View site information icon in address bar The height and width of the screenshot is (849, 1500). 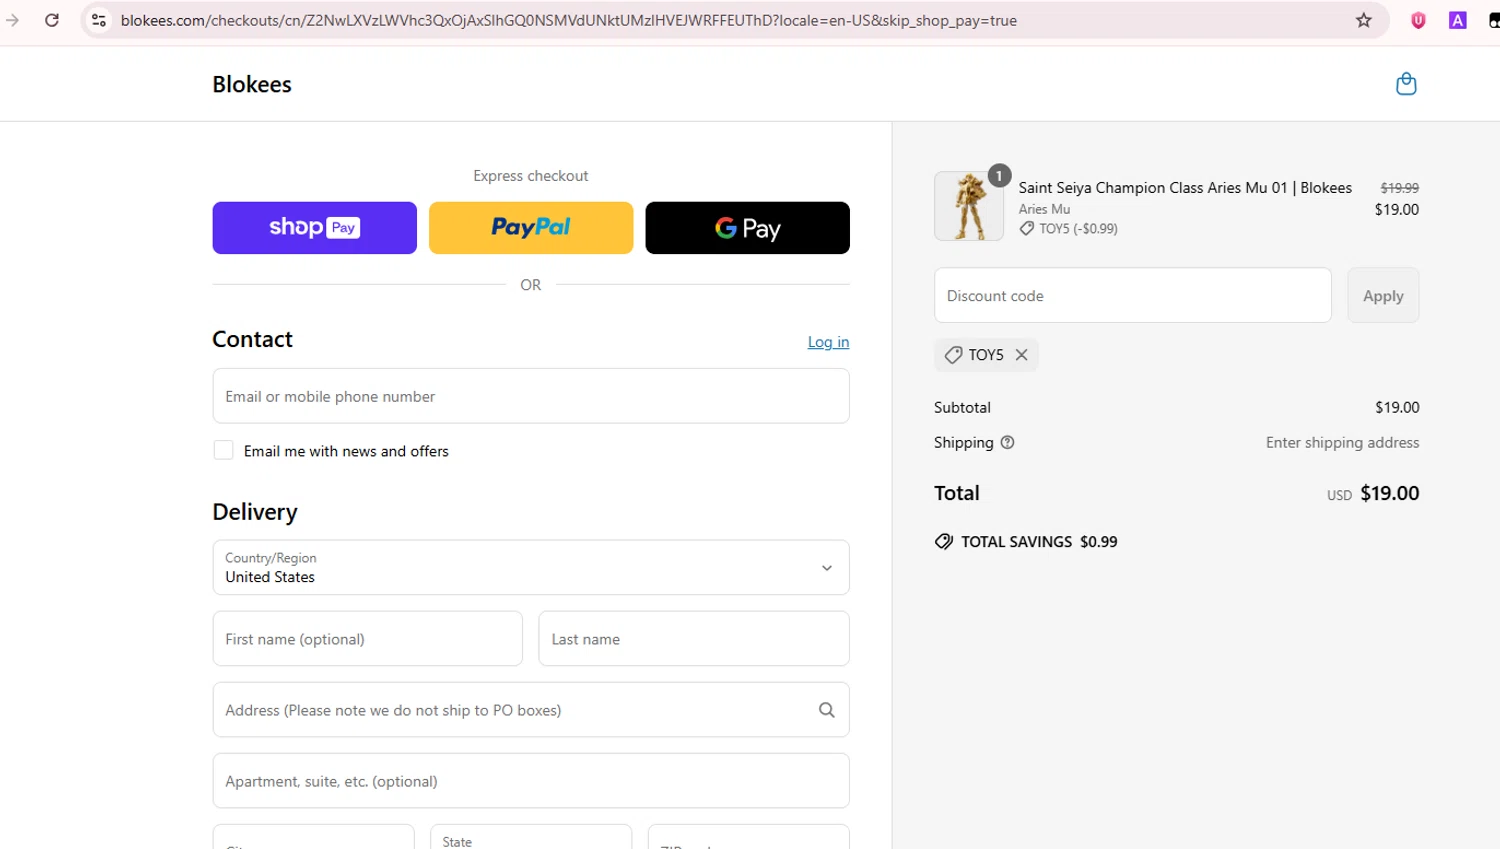98,20
